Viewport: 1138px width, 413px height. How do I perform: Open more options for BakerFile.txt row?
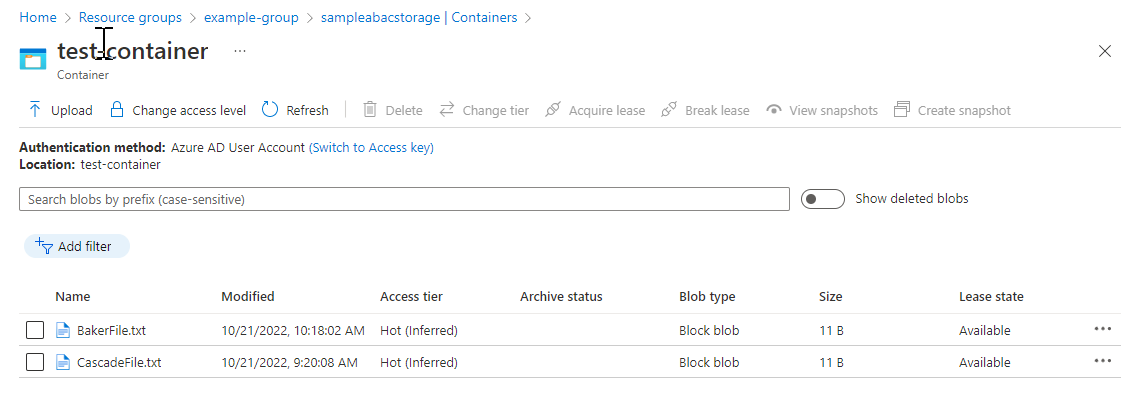point(1103,329)
